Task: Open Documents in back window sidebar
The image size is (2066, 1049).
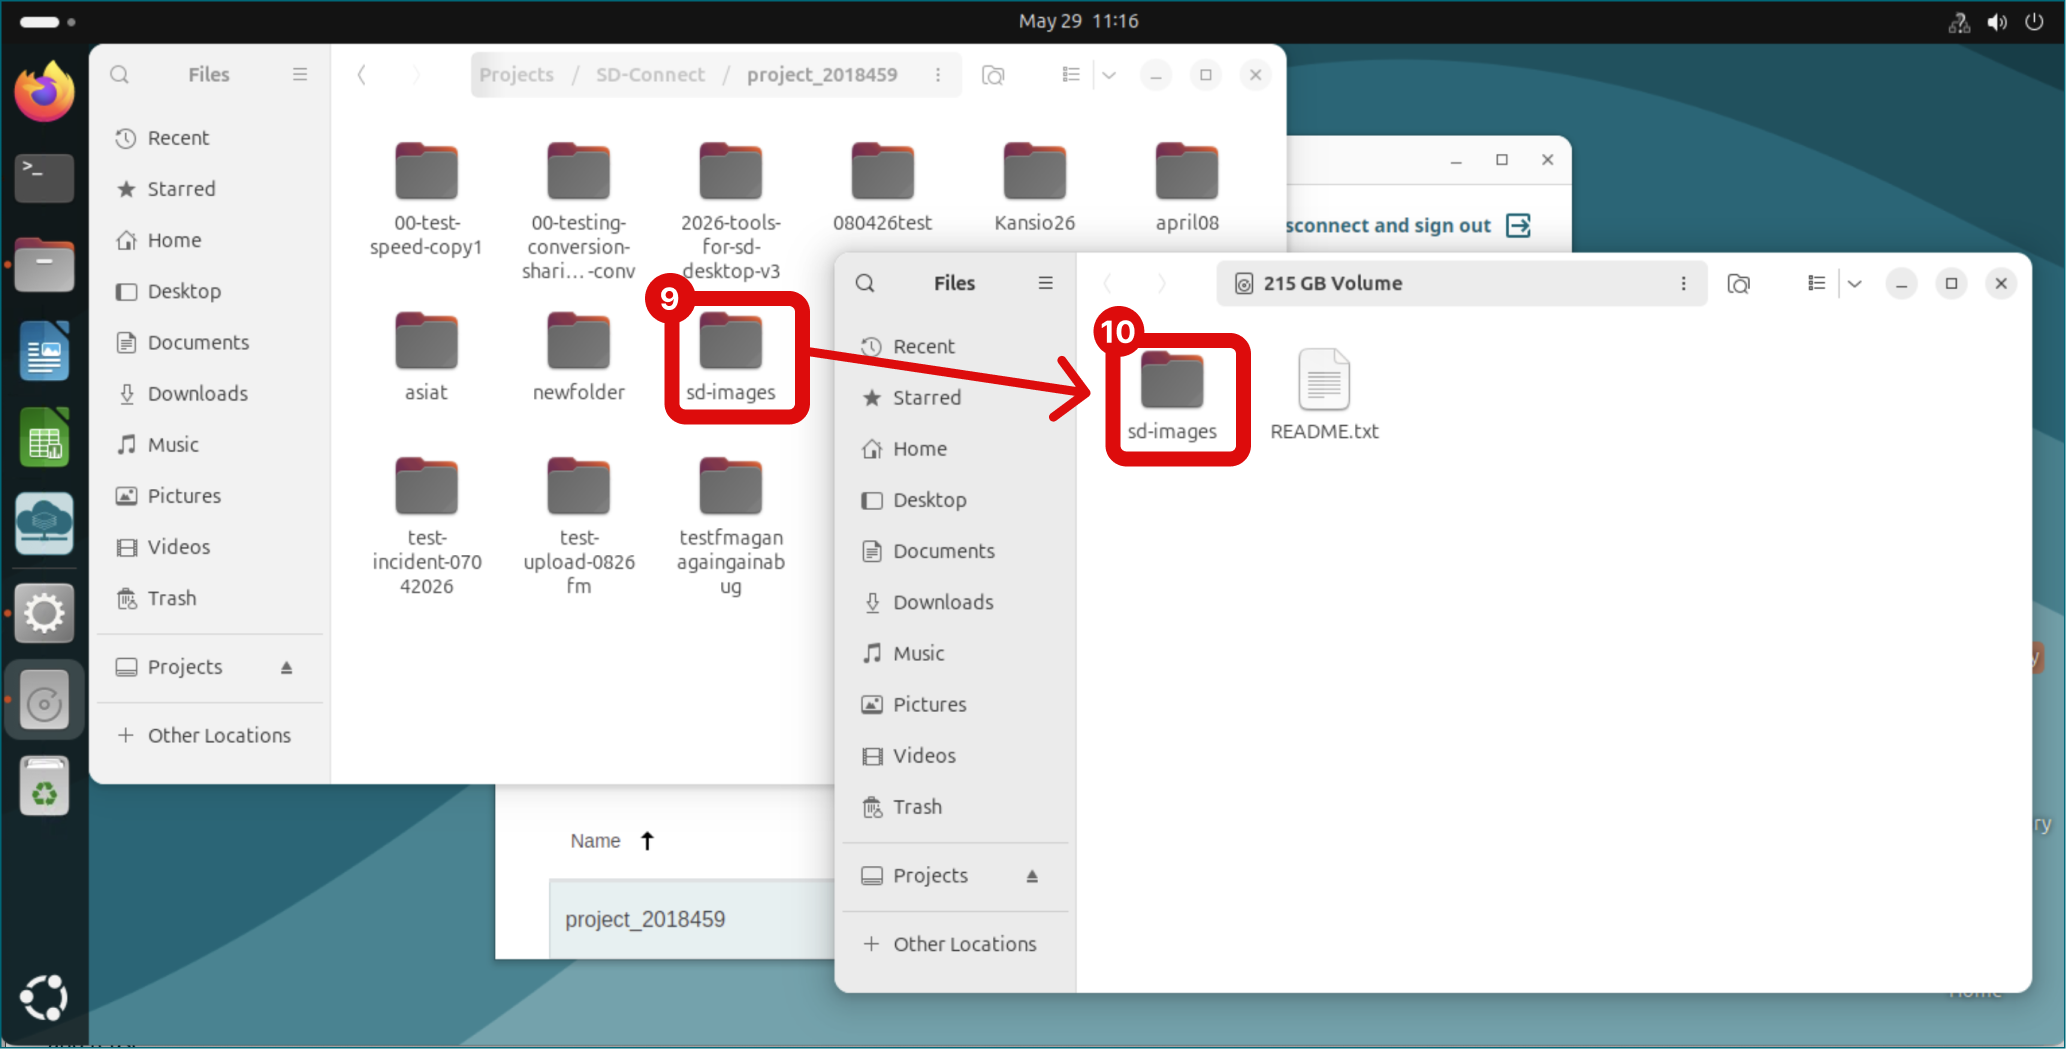Action: point(210,342)
